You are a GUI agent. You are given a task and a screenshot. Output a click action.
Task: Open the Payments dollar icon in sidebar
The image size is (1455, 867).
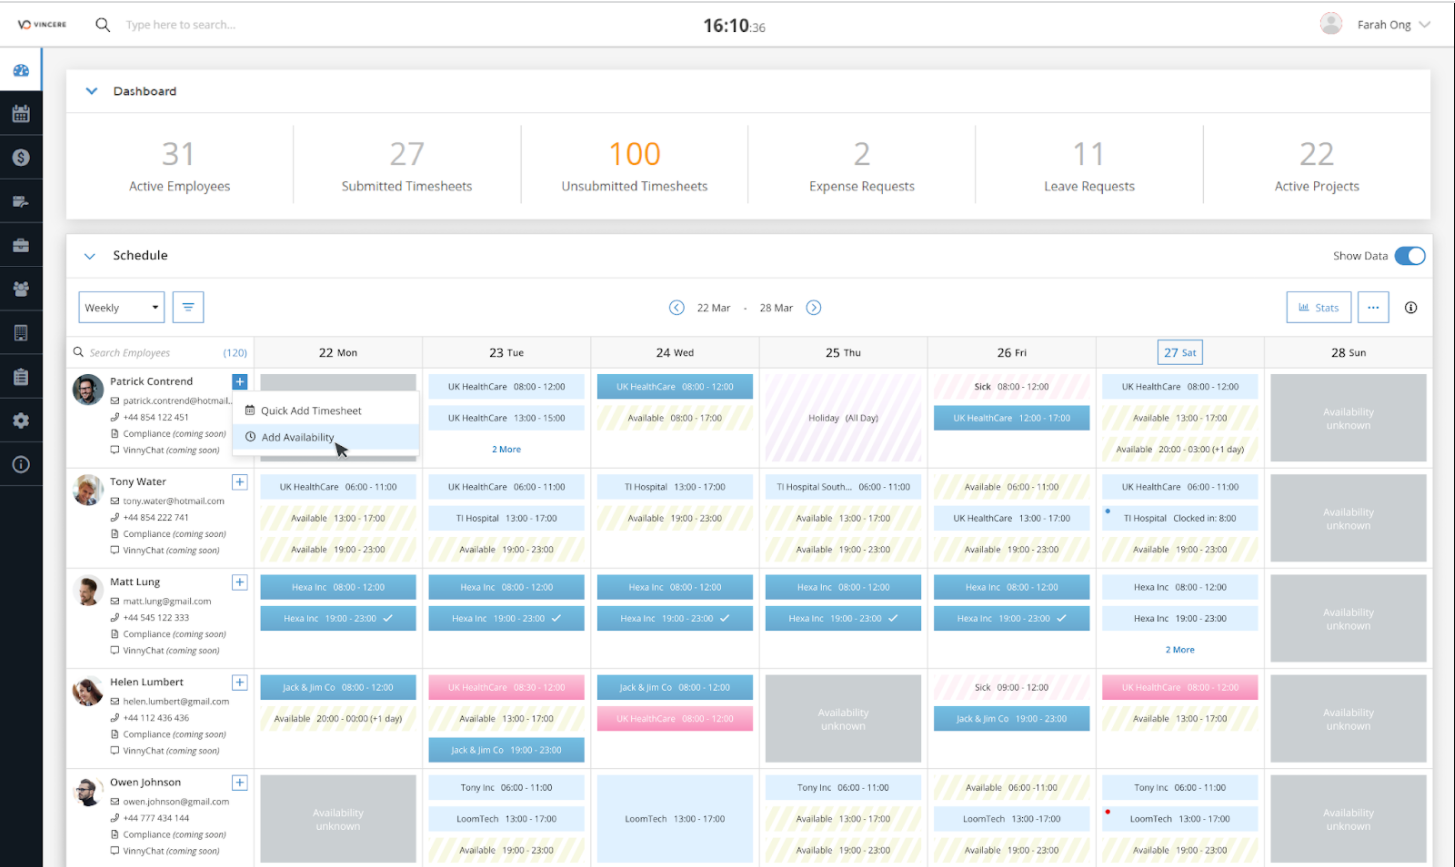21,157
